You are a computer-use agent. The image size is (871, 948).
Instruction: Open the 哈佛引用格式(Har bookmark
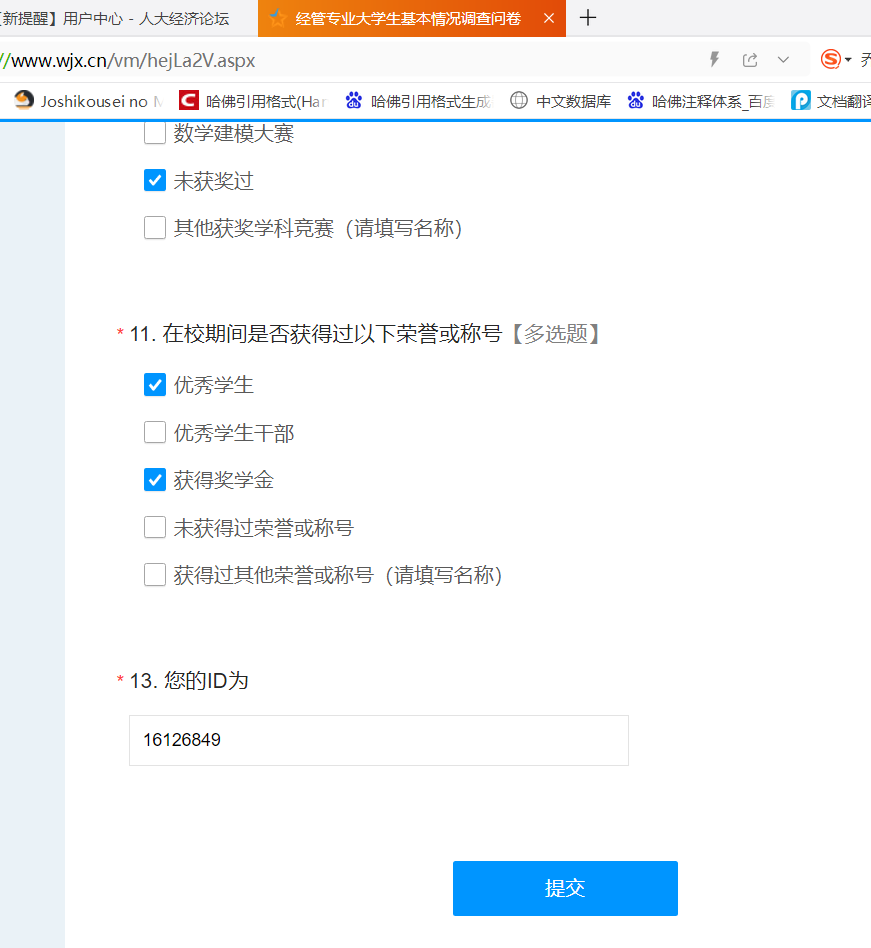point(253,101)
